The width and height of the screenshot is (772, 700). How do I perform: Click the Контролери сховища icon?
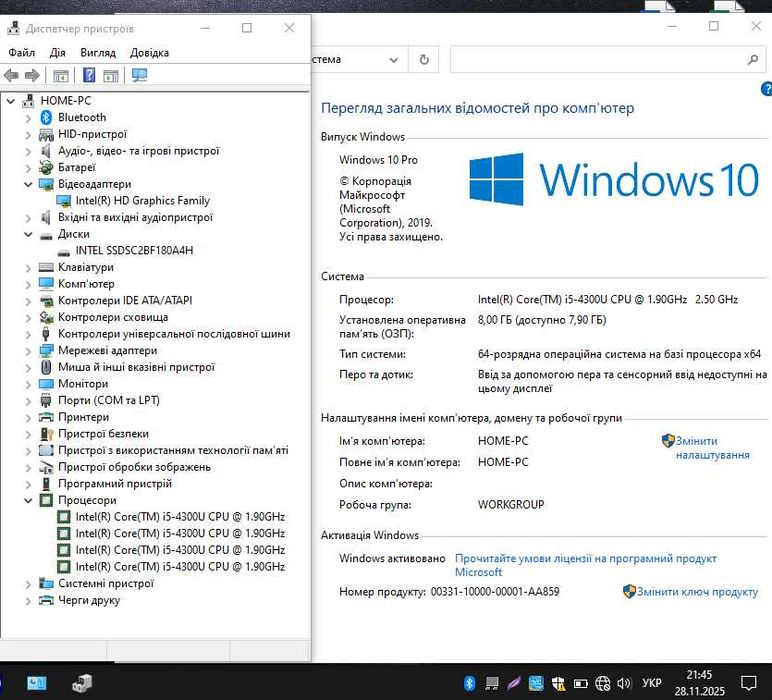coord(46,318)
